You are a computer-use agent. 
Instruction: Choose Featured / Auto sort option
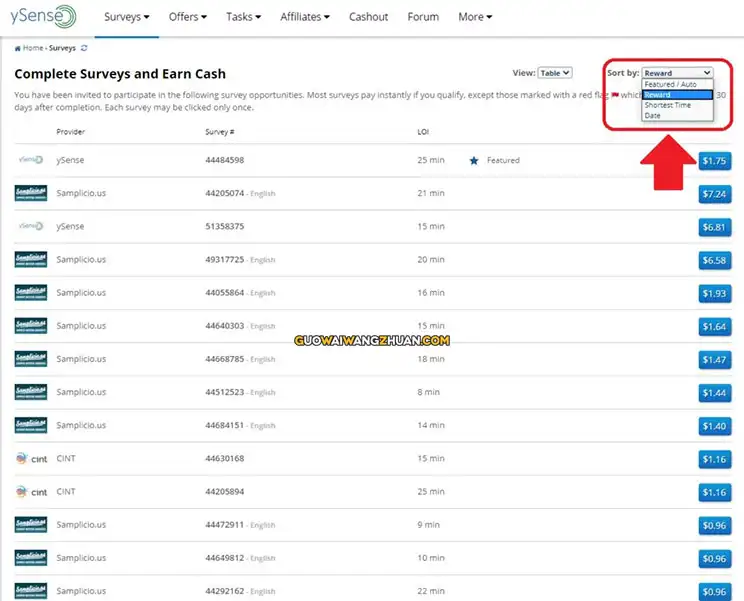click(x=677, y=84)
